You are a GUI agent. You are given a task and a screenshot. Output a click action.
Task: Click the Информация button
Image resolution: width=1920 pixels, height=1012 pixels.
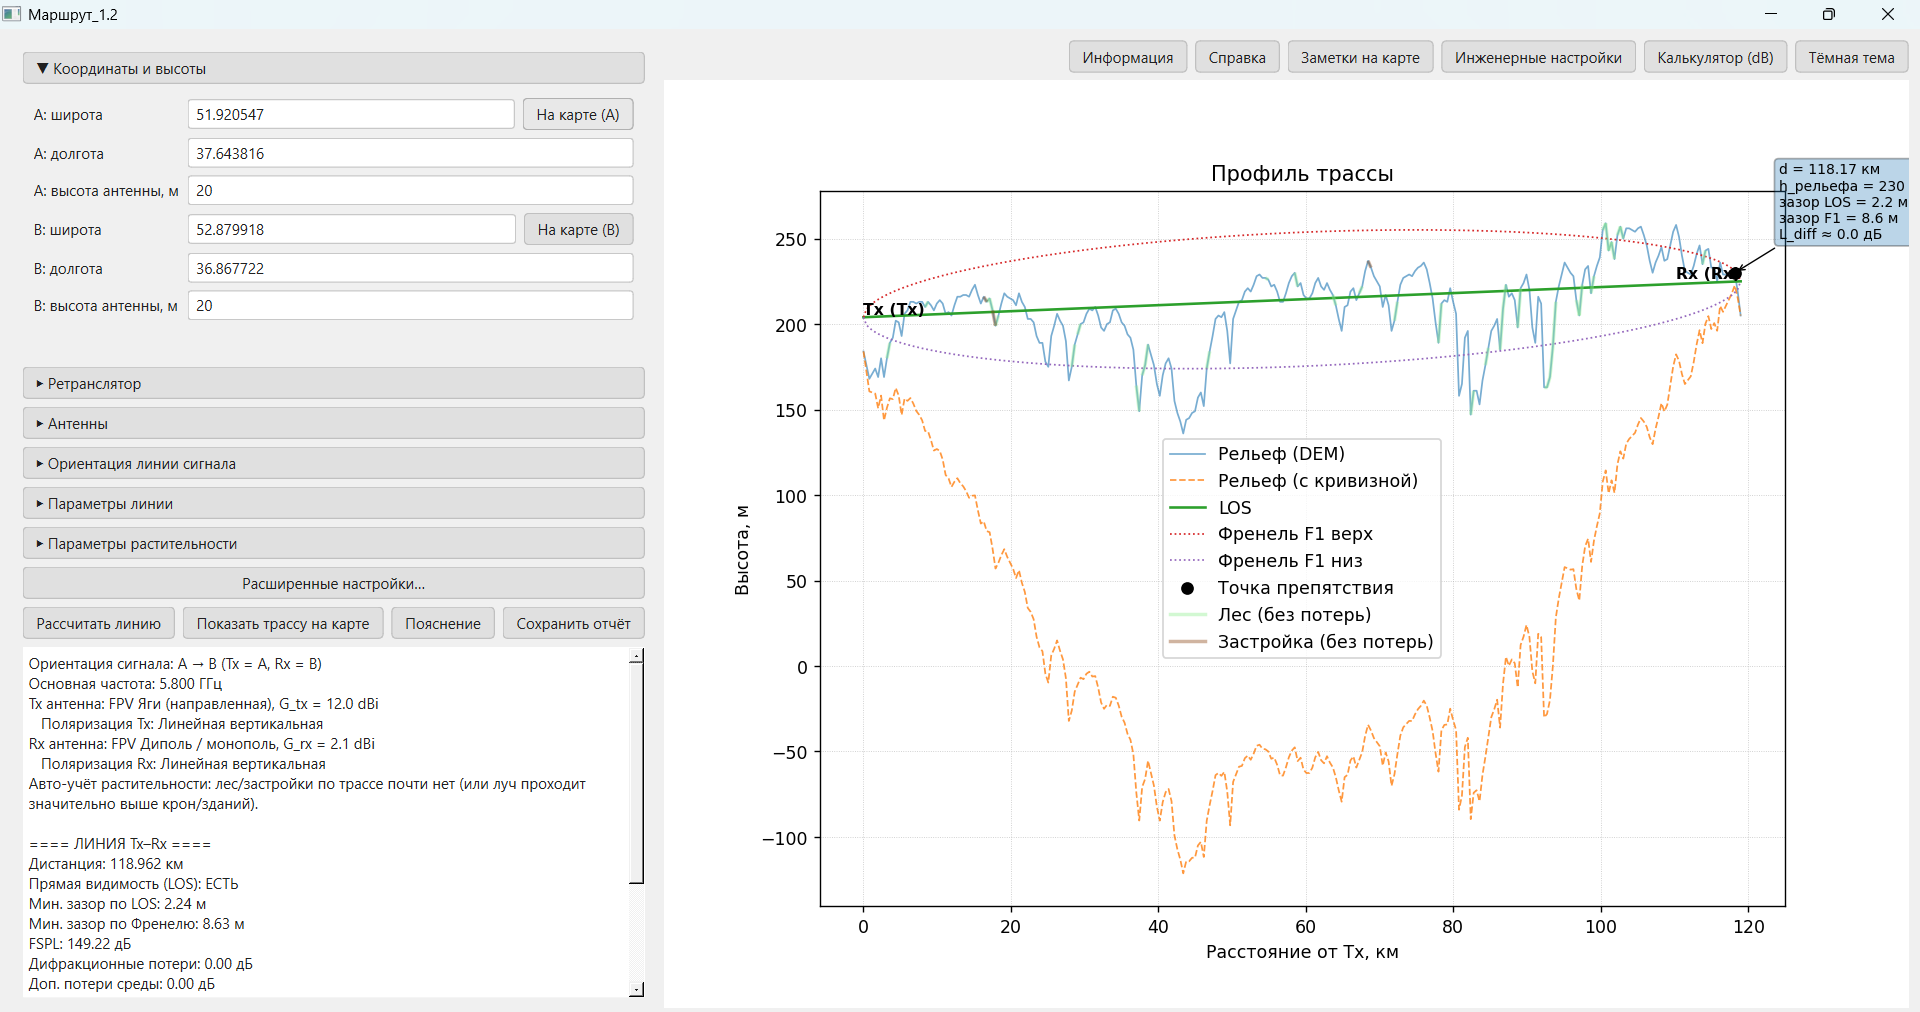(x=1127, y=58)
